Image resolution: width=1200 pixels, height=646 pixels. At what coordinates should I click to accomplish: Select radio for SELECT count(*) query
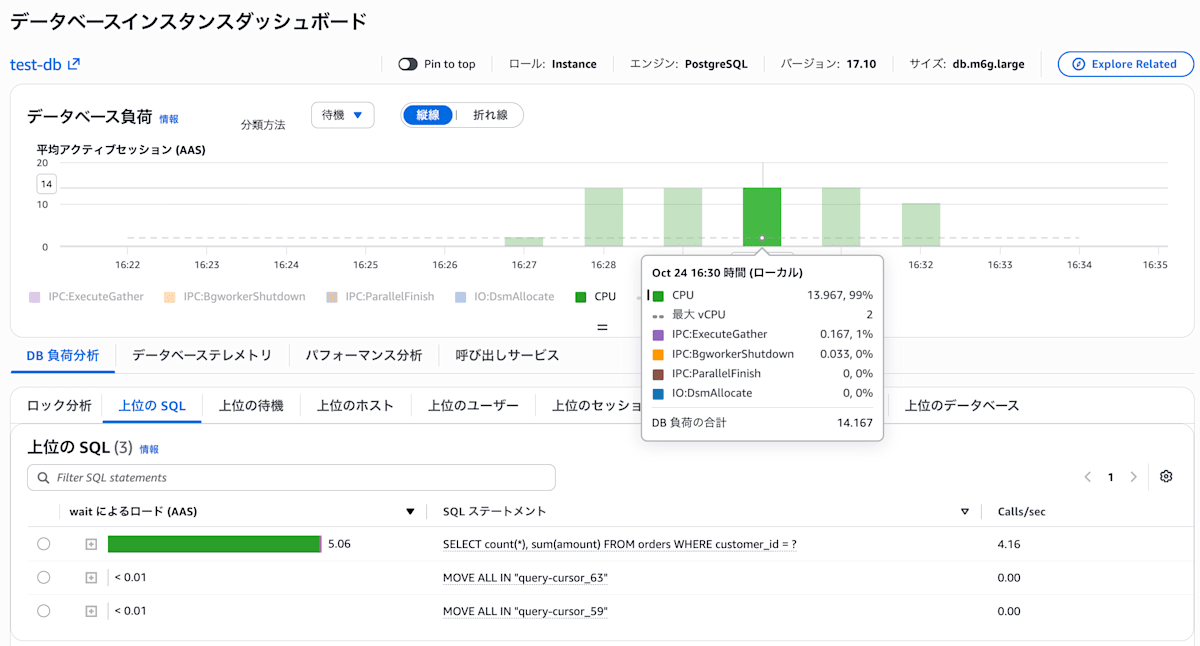[43, 544]
